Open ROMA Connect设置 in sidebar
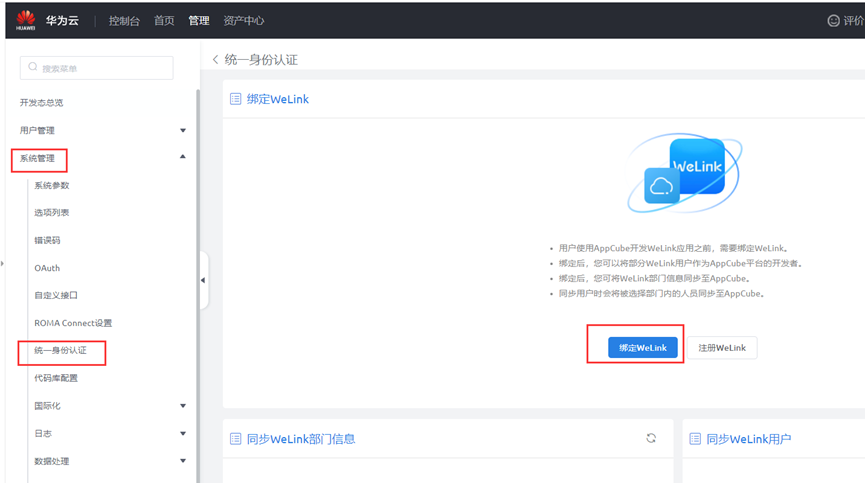This screenshot has height=483, width=865. tap(73, 323)
